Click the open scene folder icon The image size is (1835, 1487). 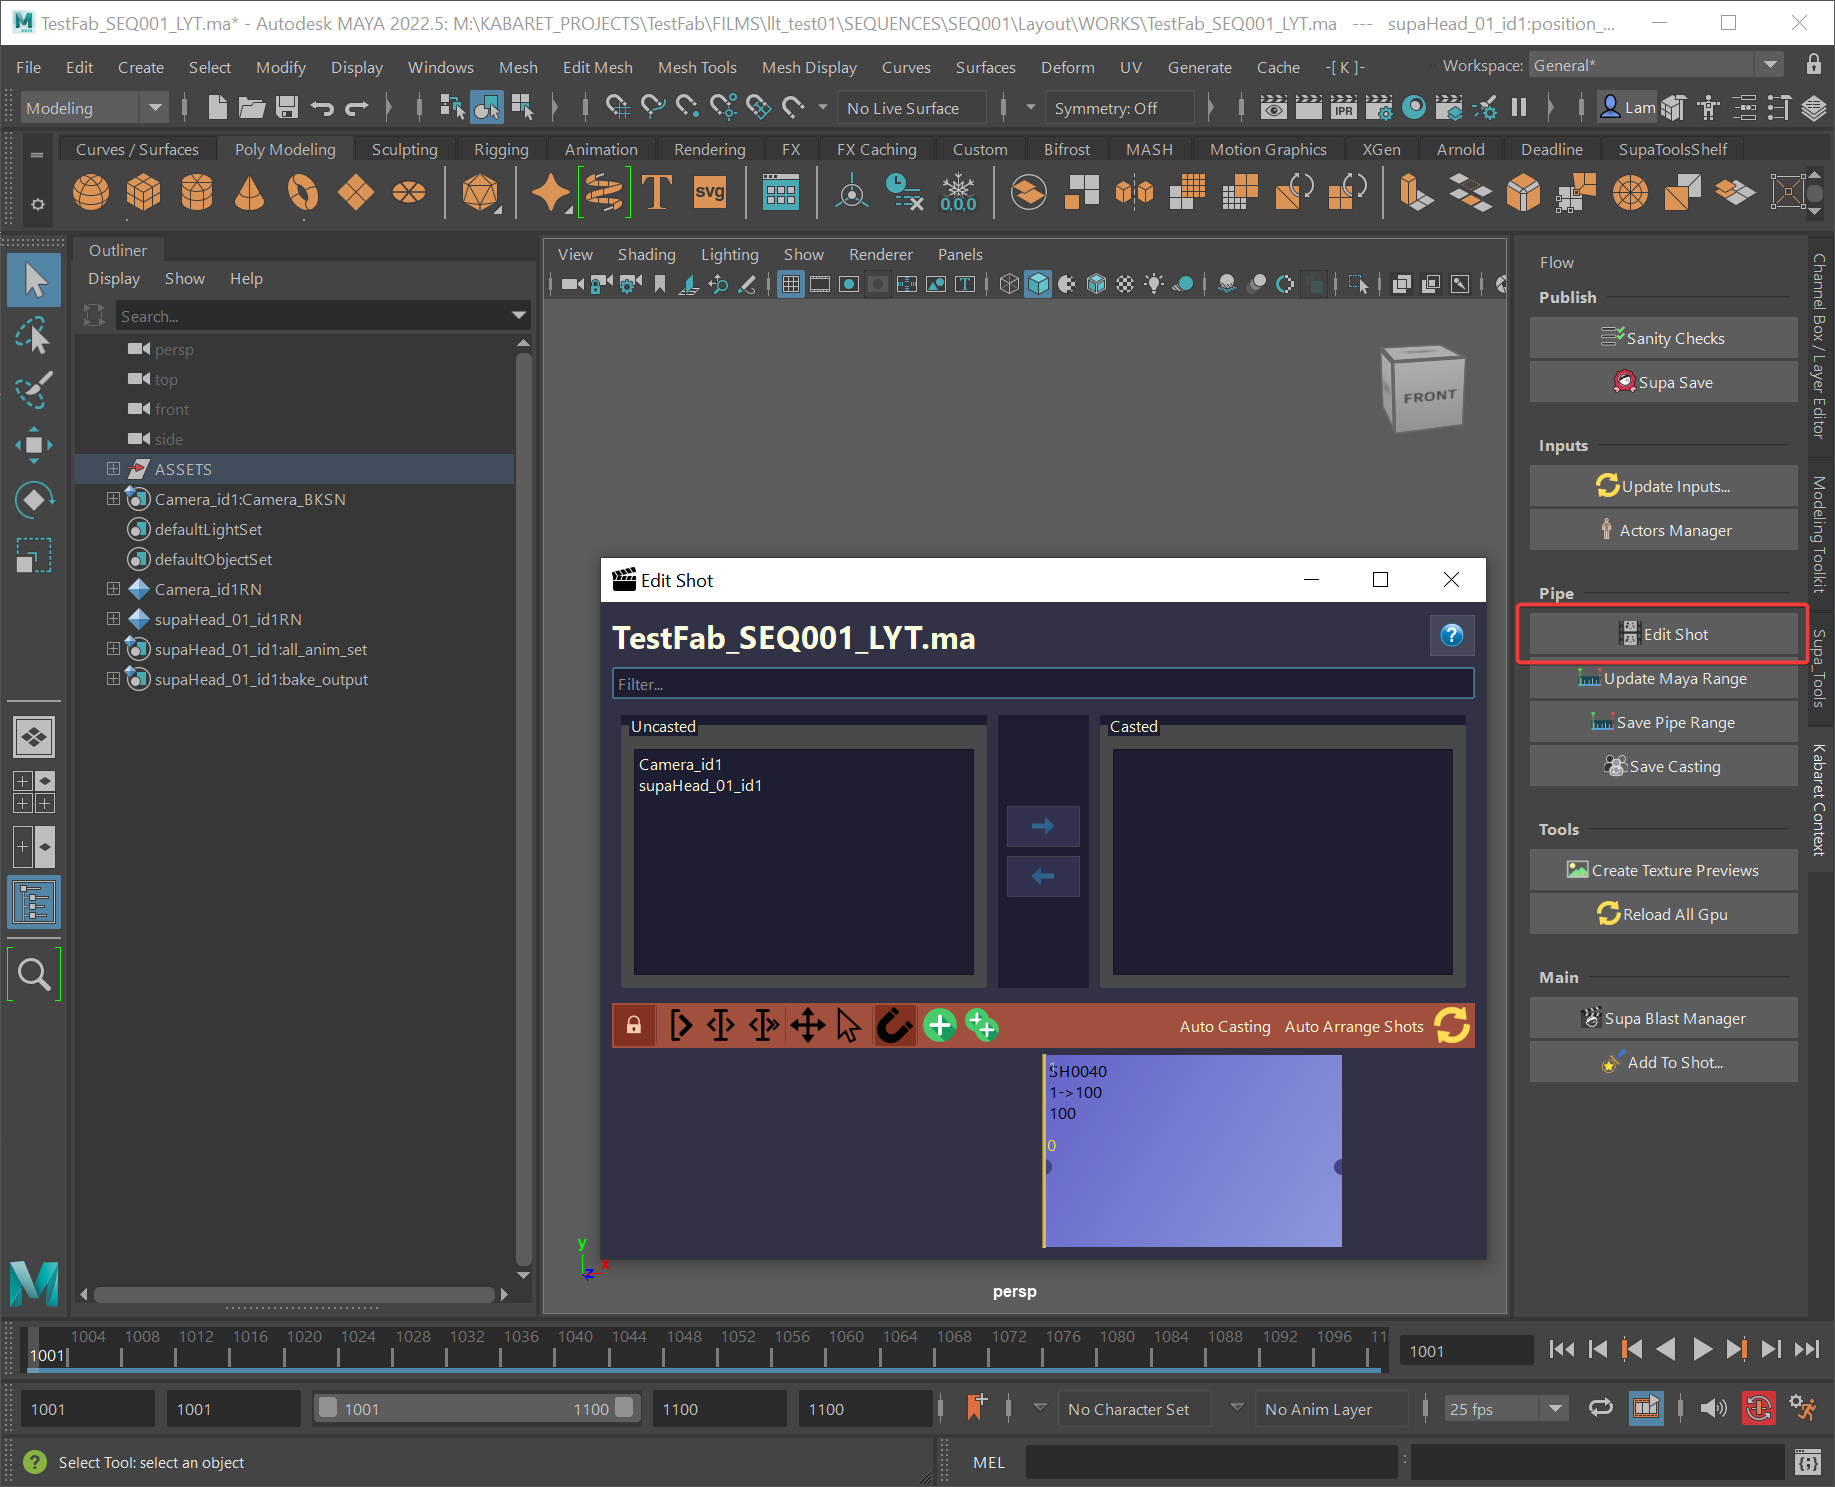click(252, 107)
